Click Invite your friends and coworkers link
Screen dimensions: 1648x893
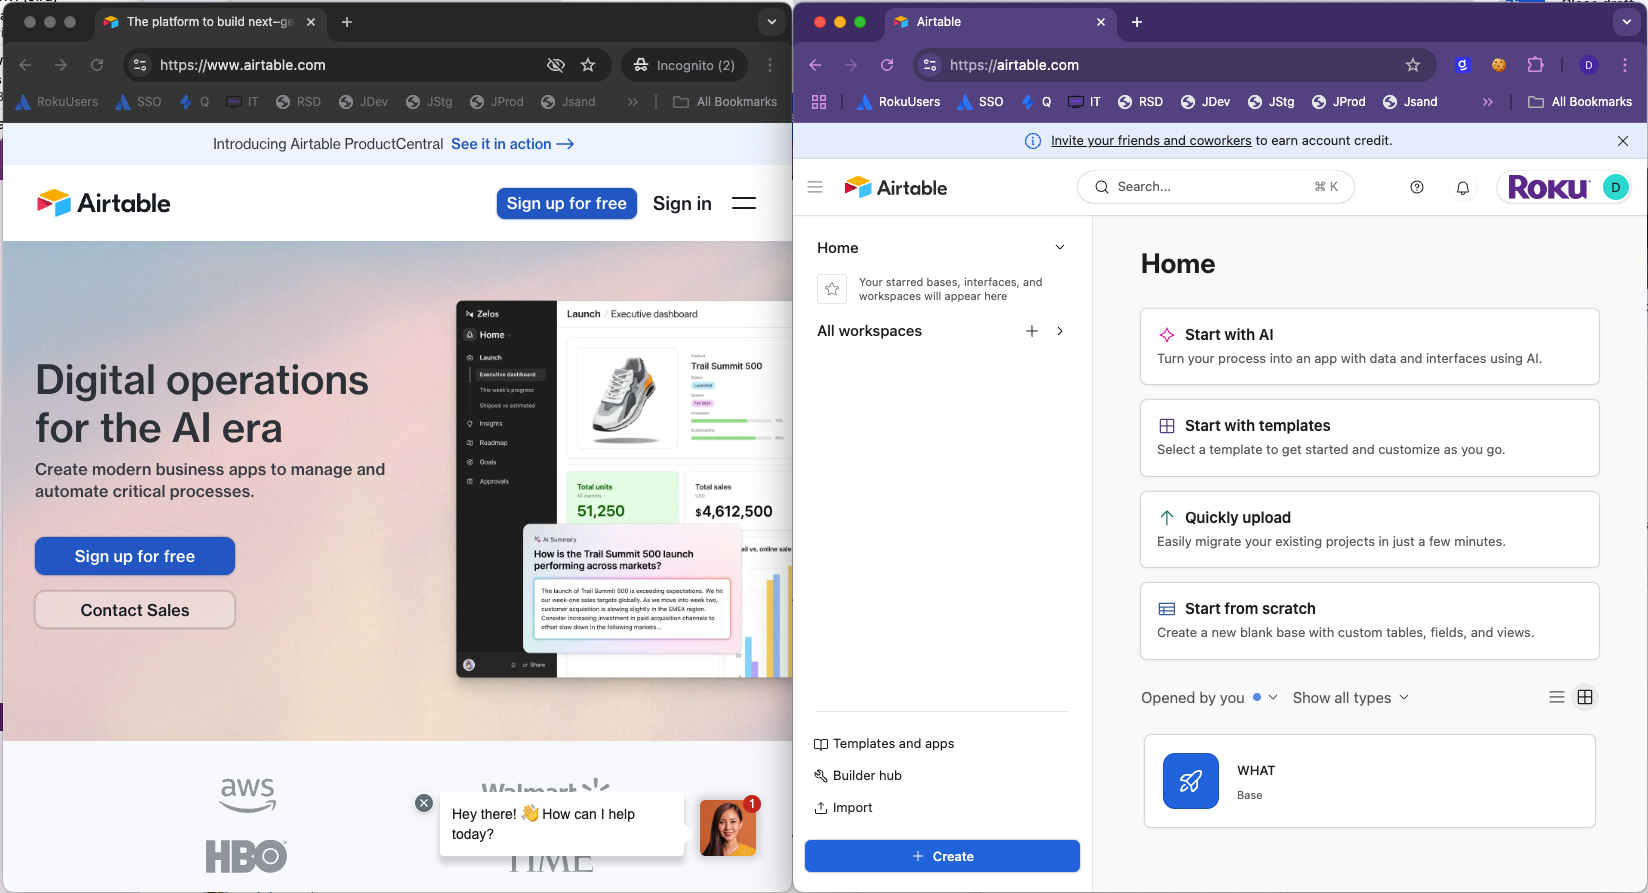1151,141
